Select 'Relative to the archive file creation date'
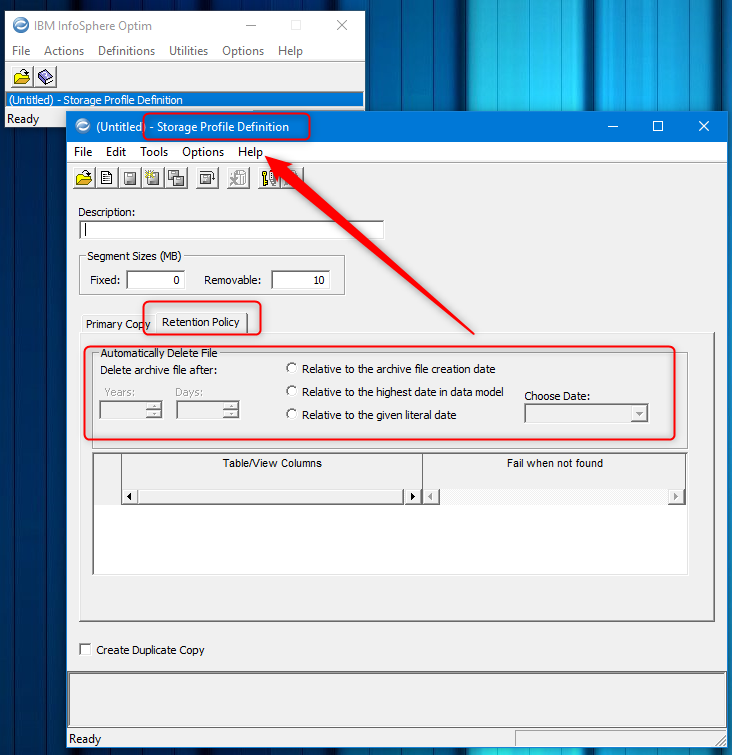The image size is (732, 755). [x=291, y=368]
